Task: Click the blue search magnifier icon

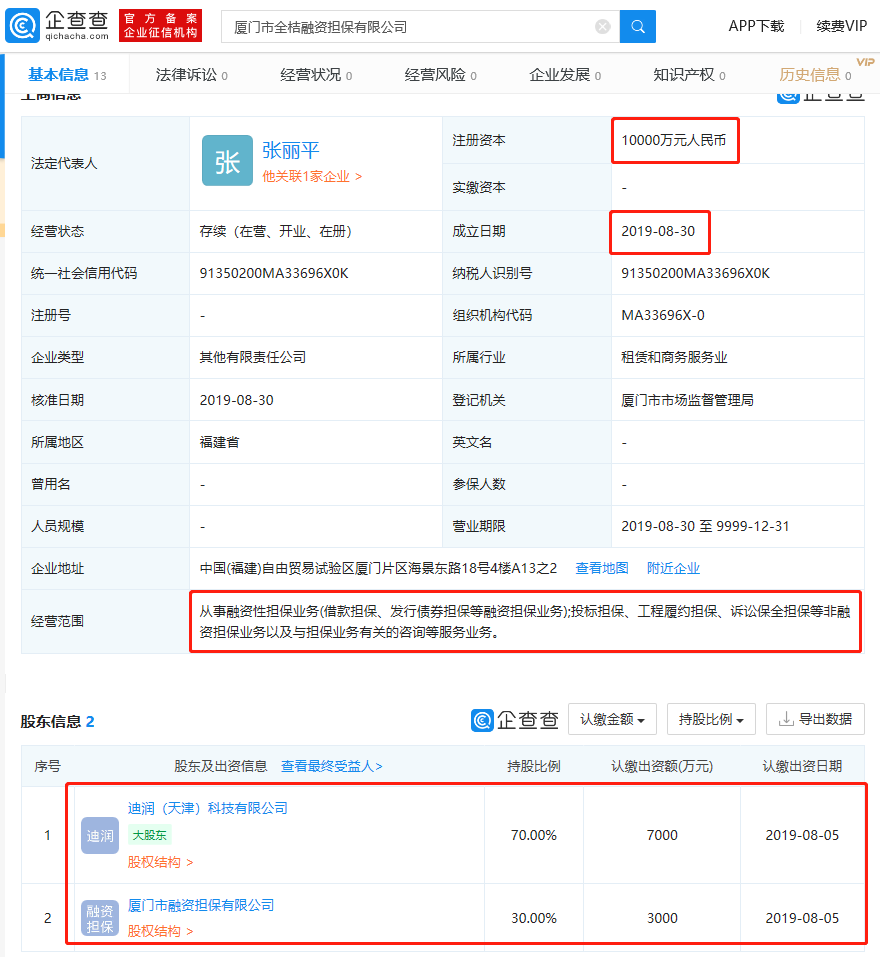Action: pyautogui.click(x=637, y=27)
